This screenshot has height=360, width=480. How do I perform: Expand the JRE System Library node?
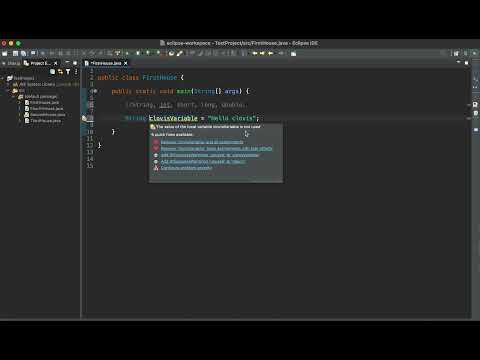[x=9, y=84]
